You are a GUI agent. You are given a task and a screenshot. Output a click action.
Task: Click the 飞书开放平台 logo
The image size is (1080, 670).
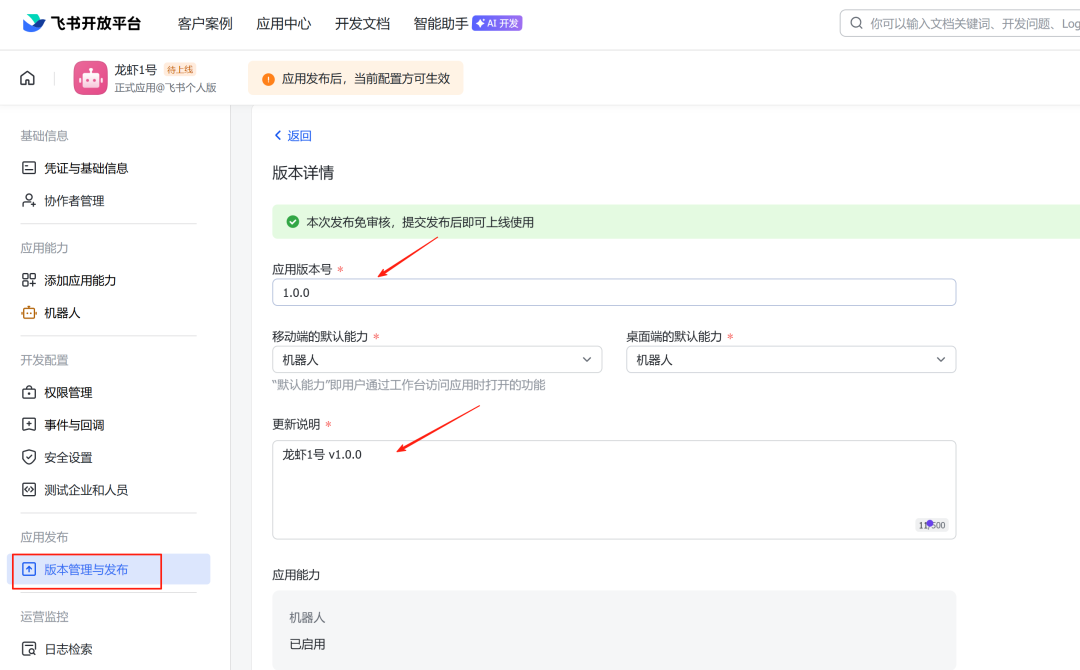[82, 23]
